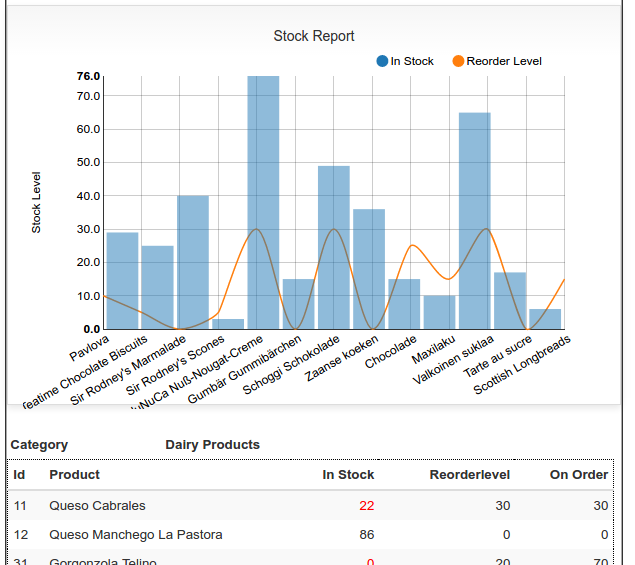Screen dimensions: 635x565
Task: Sort by the Reorderlevel column header
Action: [469, 475]
